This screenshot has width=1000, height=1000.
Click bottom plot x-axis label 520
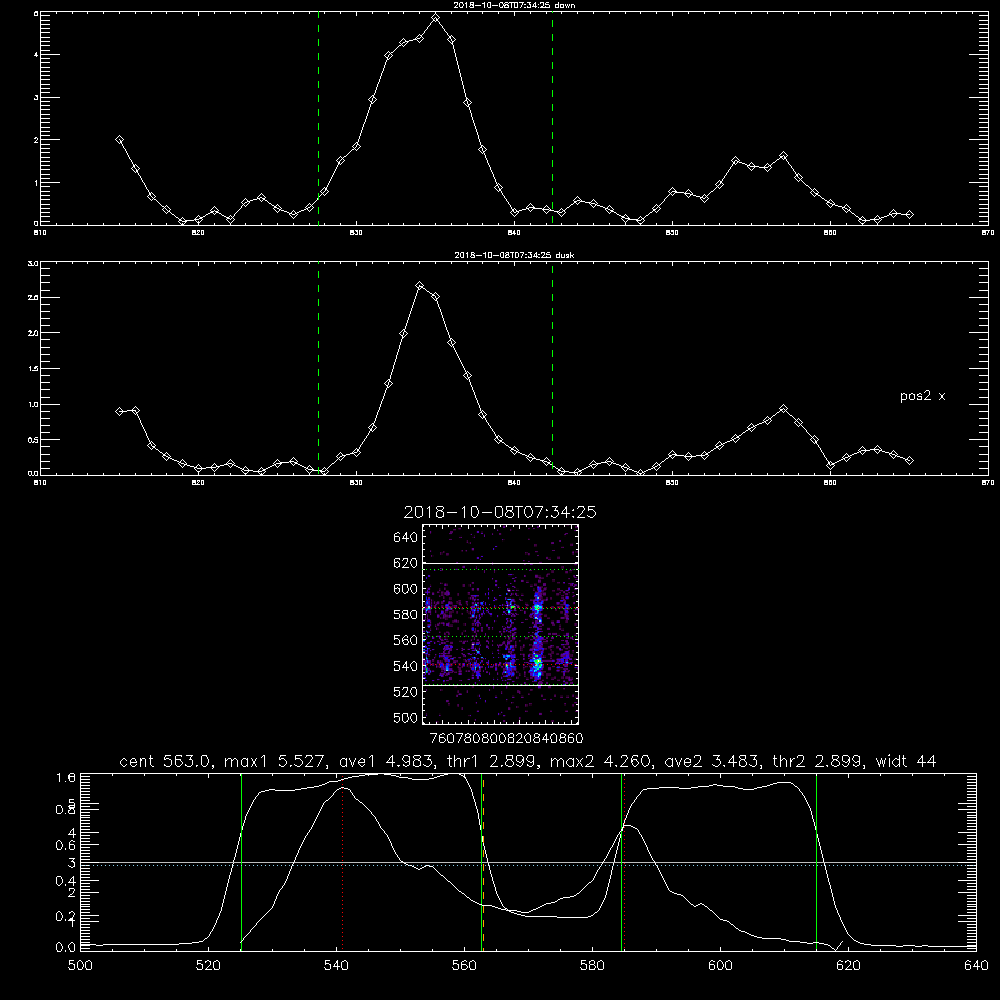coord(209,966)
